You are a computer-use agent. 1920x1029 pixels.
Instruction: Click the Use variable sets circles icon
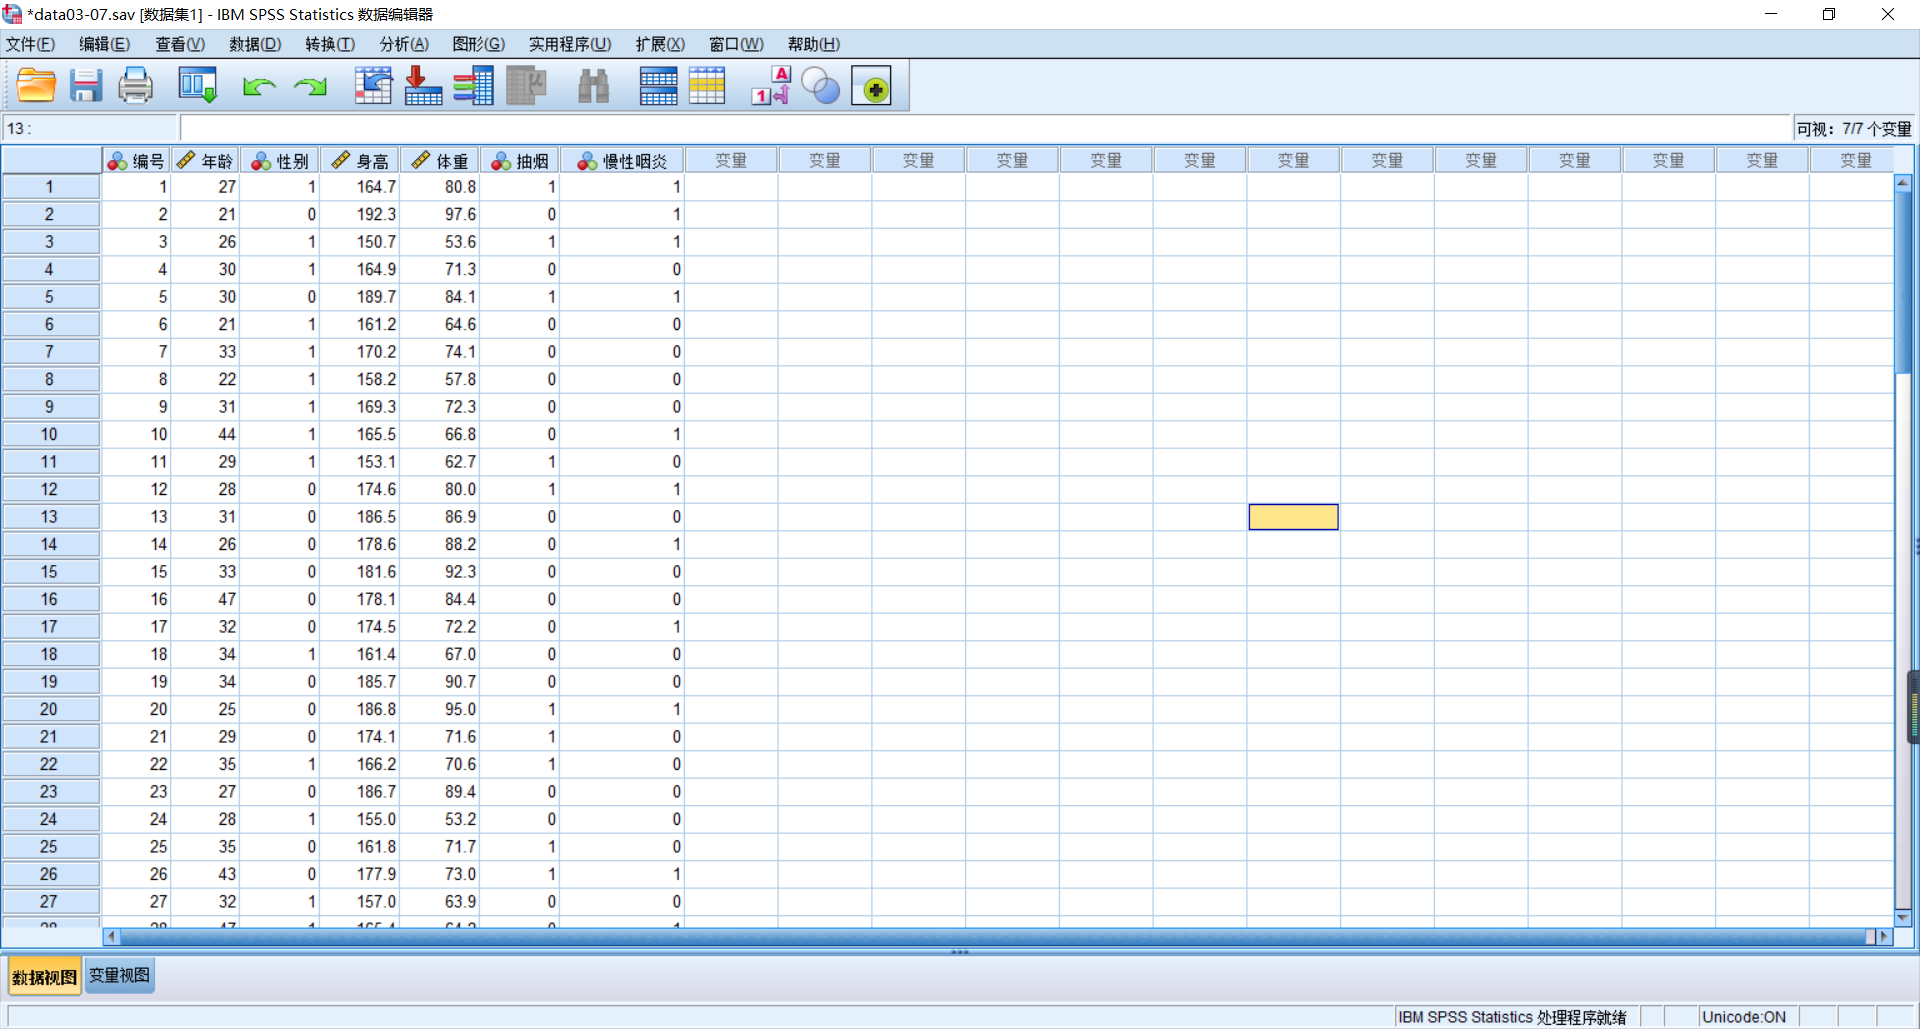click(x=821, y=86)
